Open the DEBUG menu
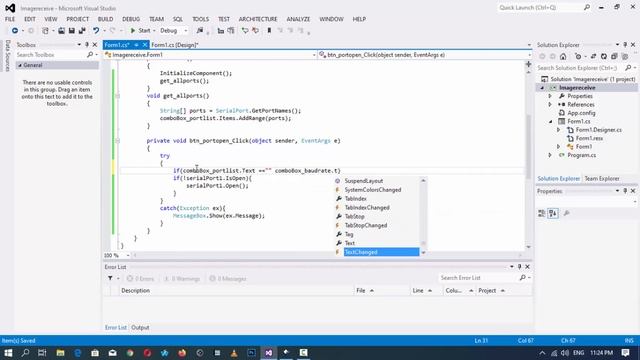The image size is (640, 360). pos(131,19)
